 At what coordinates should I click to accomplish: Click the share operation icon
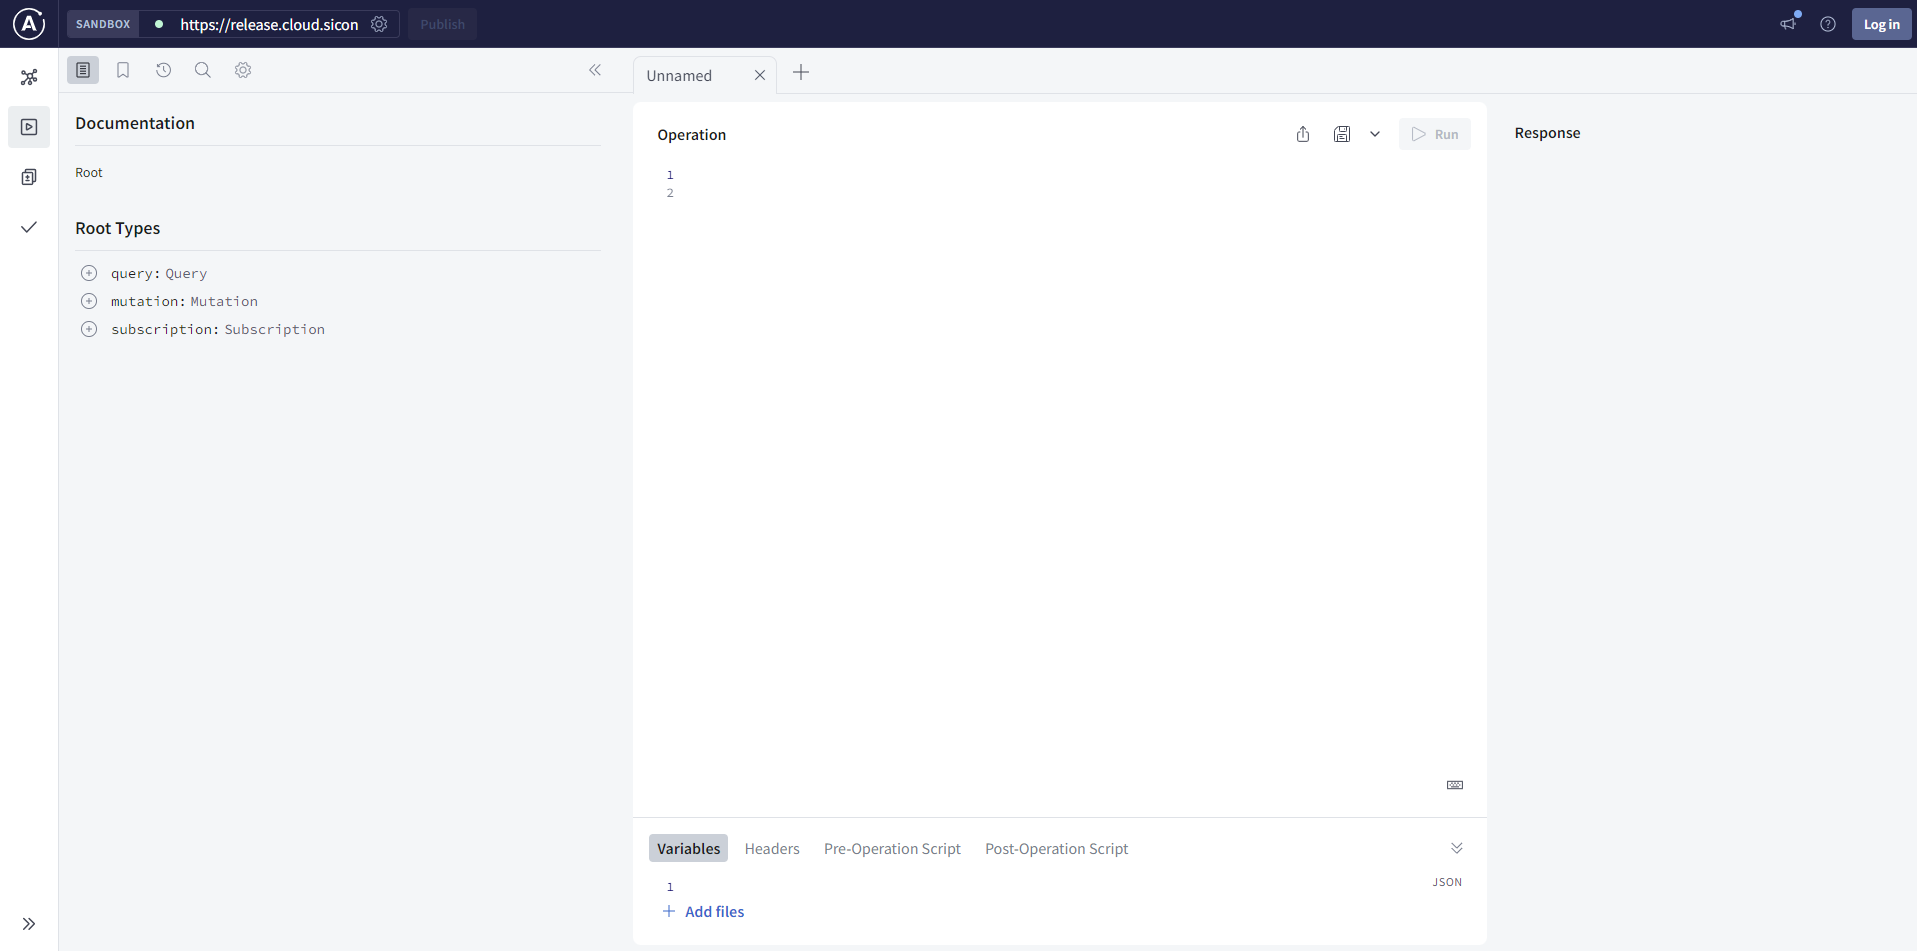pos(1303,134)
